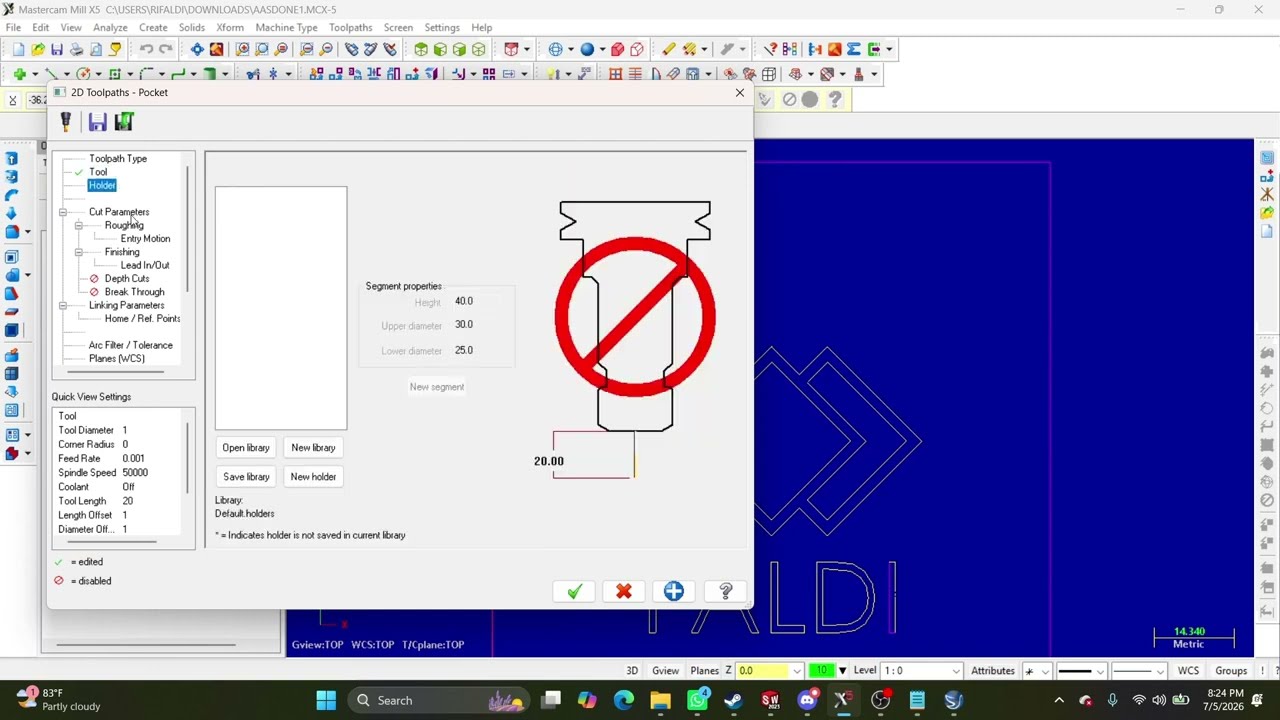
Task: Open the Level dropdown in status bar
Action: pos(956,671)
